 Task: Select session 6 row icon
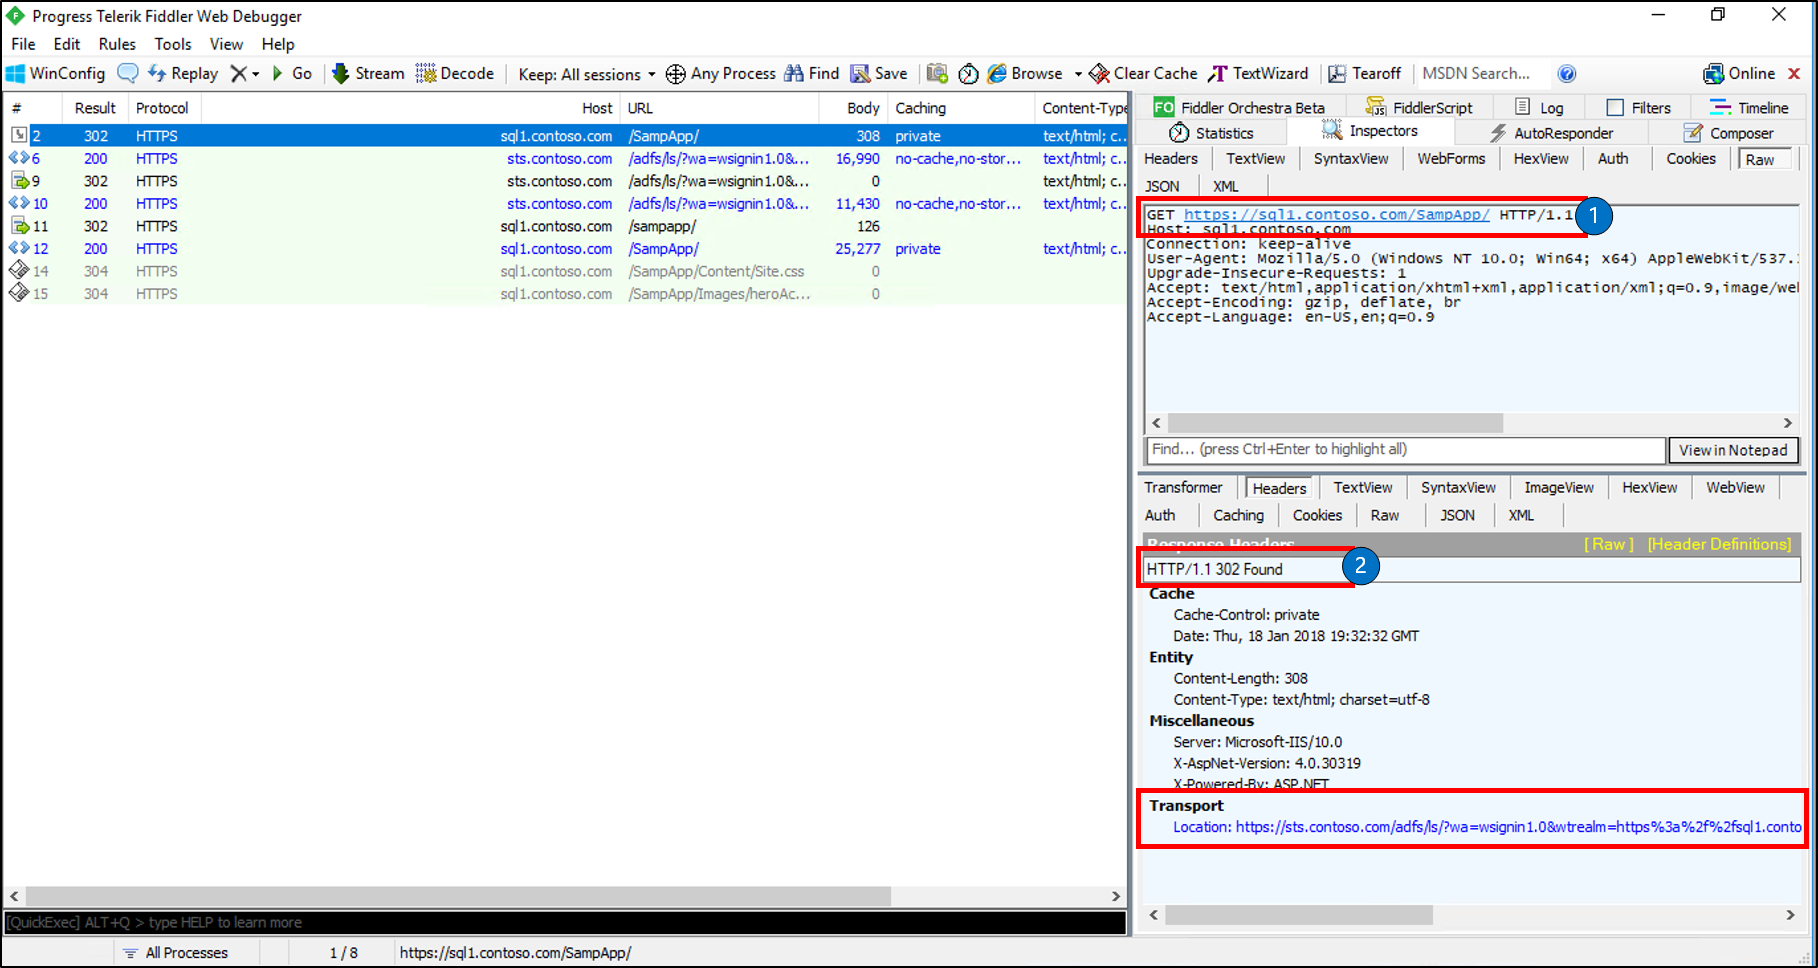19,158
